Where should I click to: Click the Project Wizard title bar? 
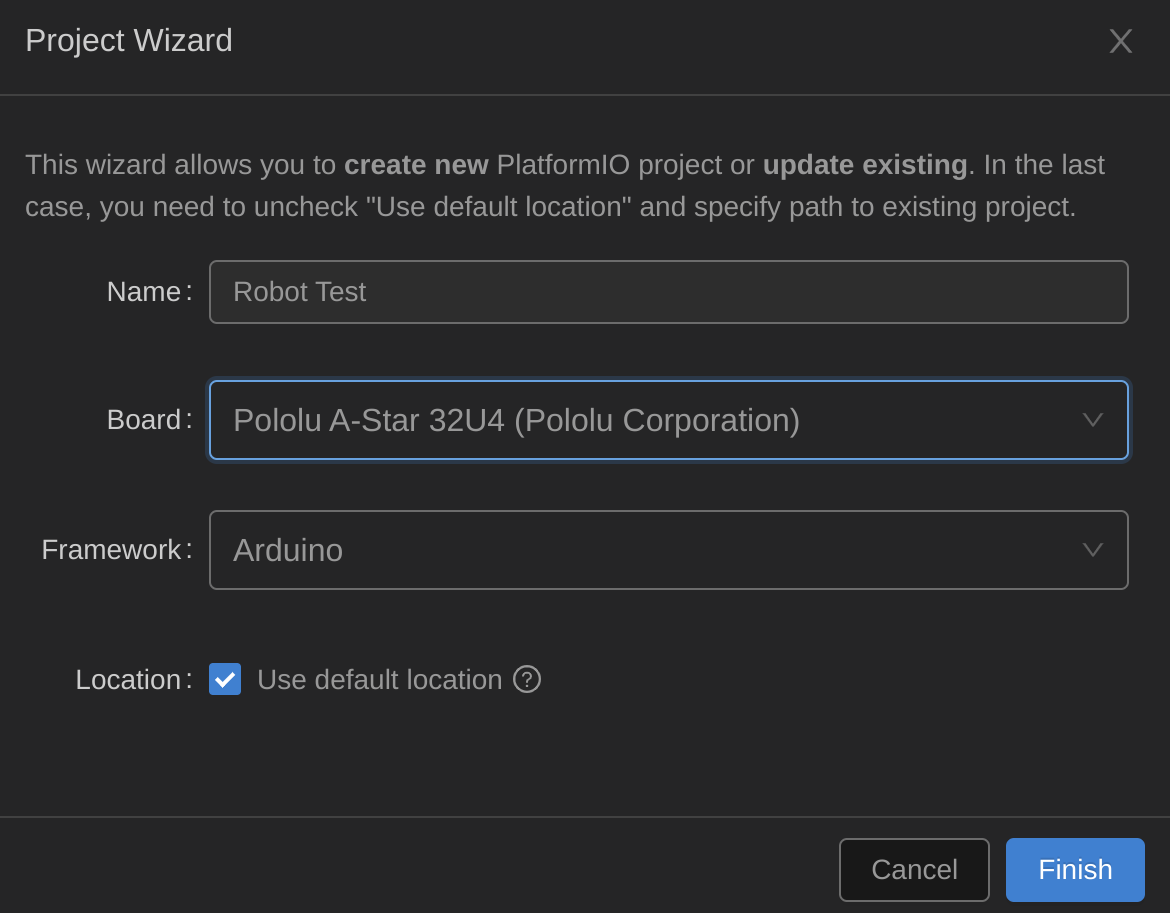coord(128,41)
